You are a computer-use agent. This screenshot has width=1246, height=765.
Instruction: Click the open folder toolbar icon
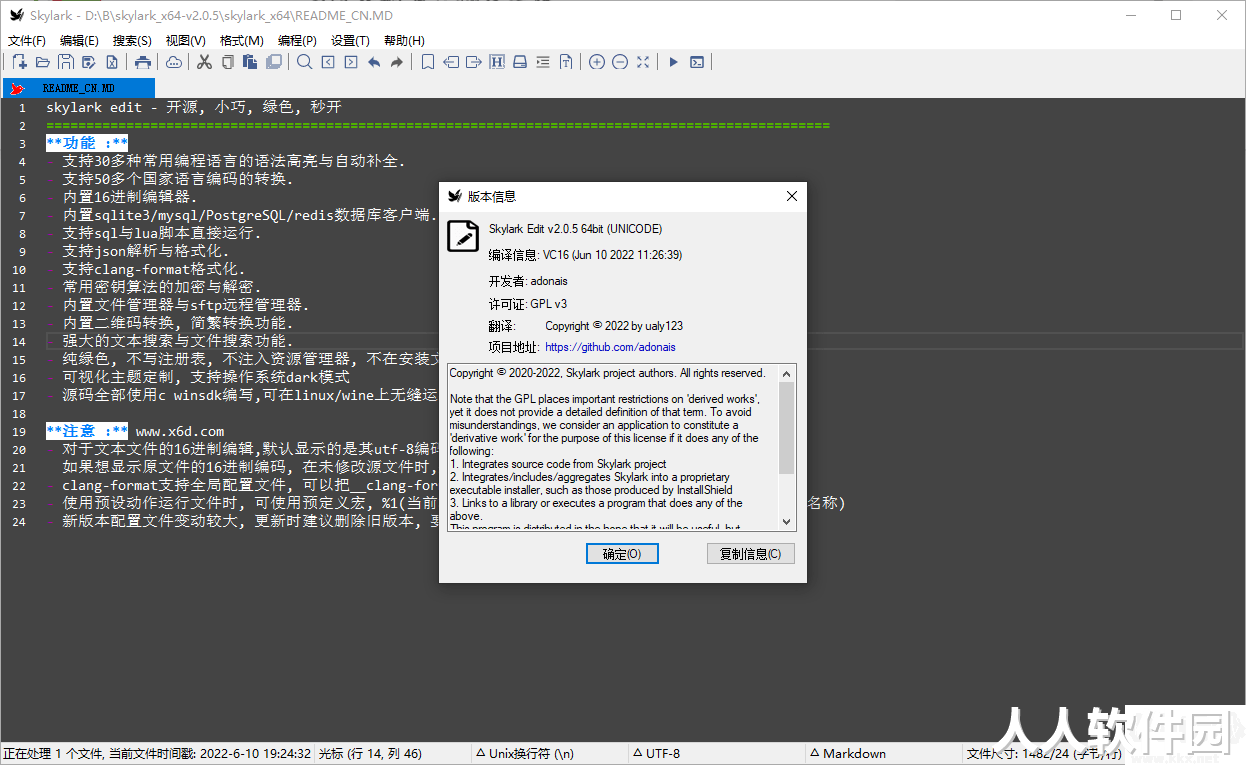click(x=42, y=62)
